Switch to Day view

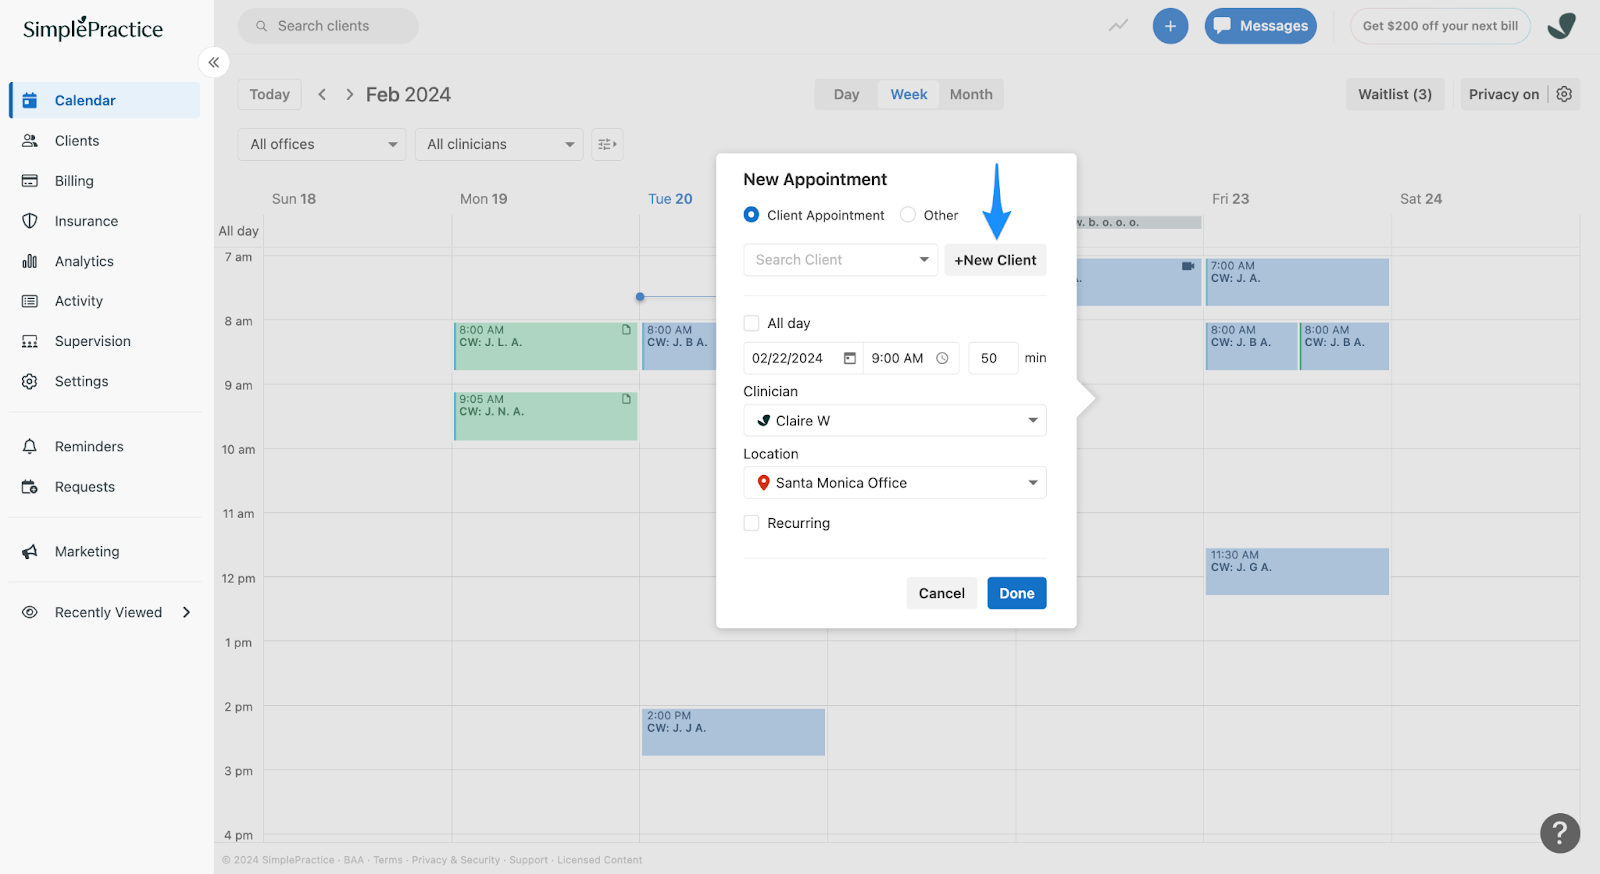point(845,93)
